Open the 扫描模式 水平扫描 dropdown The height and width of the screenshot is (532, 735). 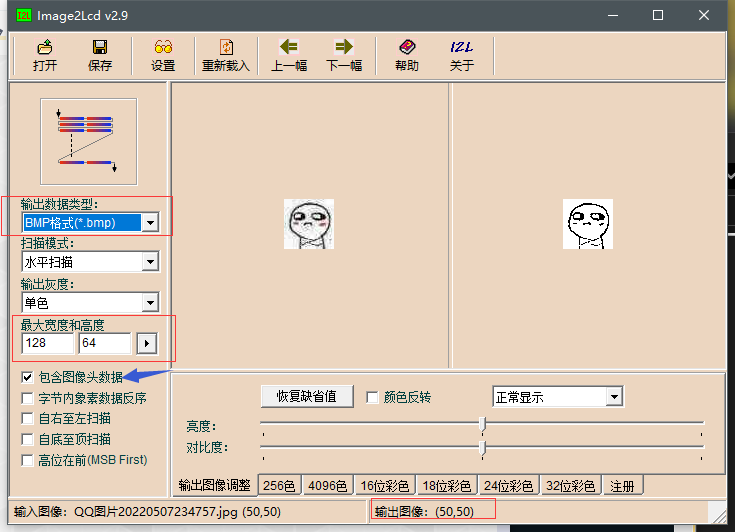pos(150,262)
